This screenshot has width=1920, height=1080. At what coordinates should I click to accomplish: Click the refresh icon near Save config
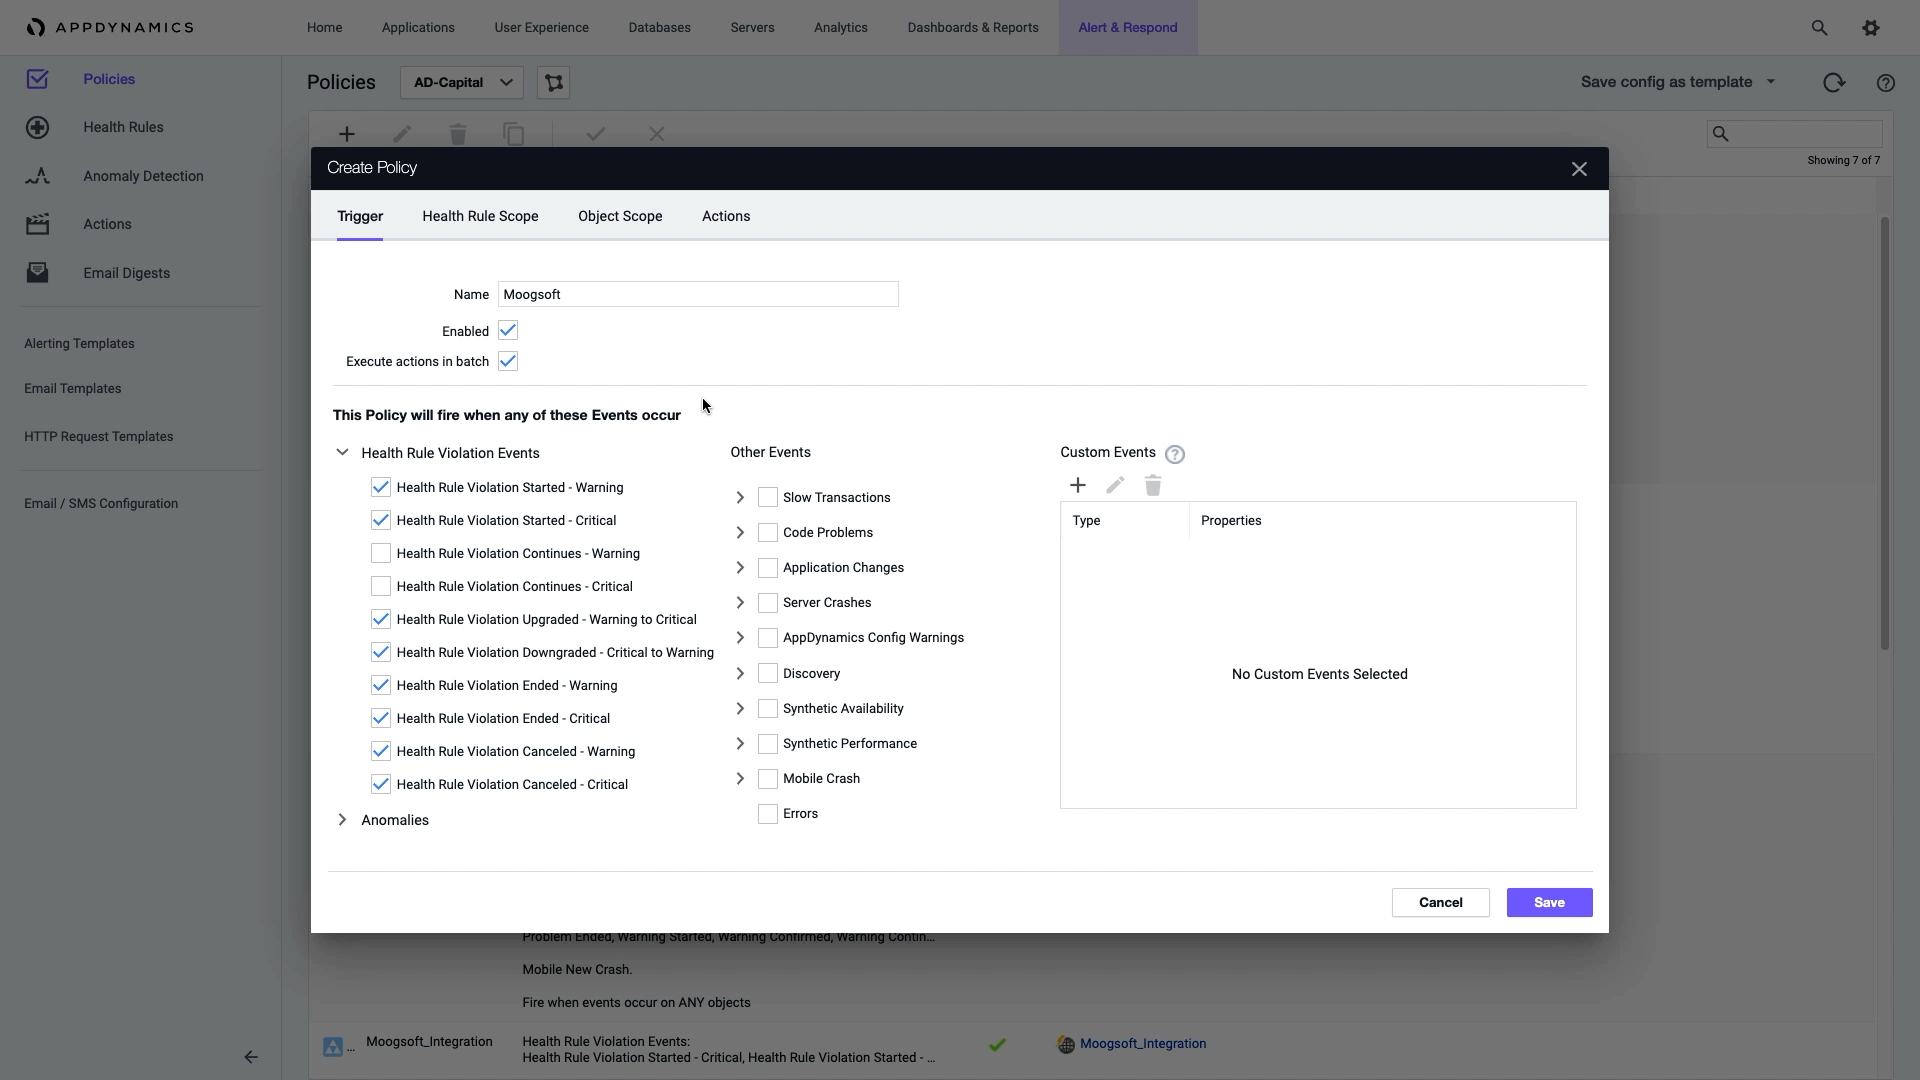[1834, 83]
